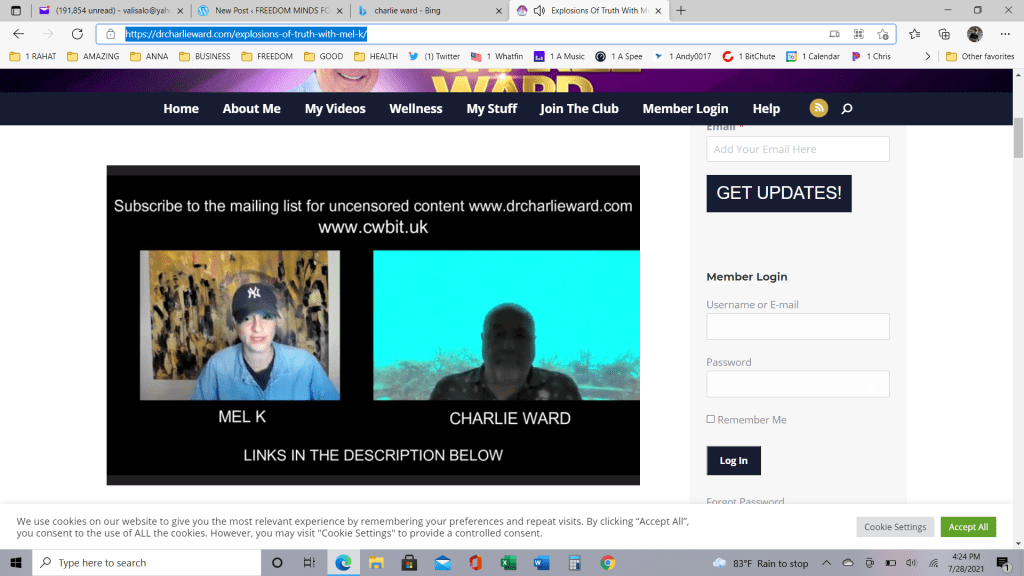The width and height of the screenshot is (1024, 576).
Task: Click the page vertical scrollbar
Action: (x=1018, y=300)
